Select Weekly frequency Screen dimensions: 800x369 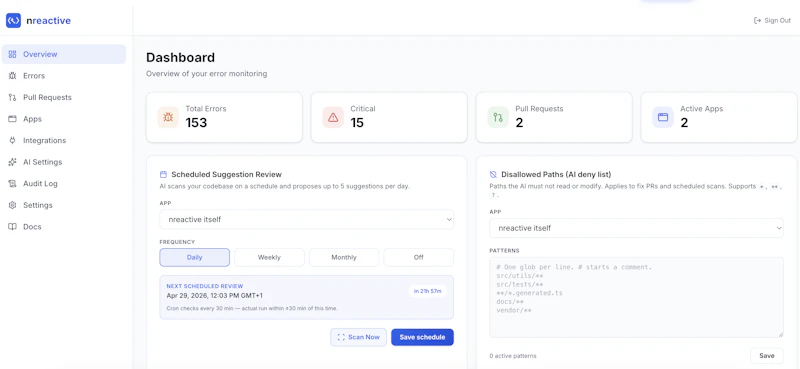[x=269, y=257]
